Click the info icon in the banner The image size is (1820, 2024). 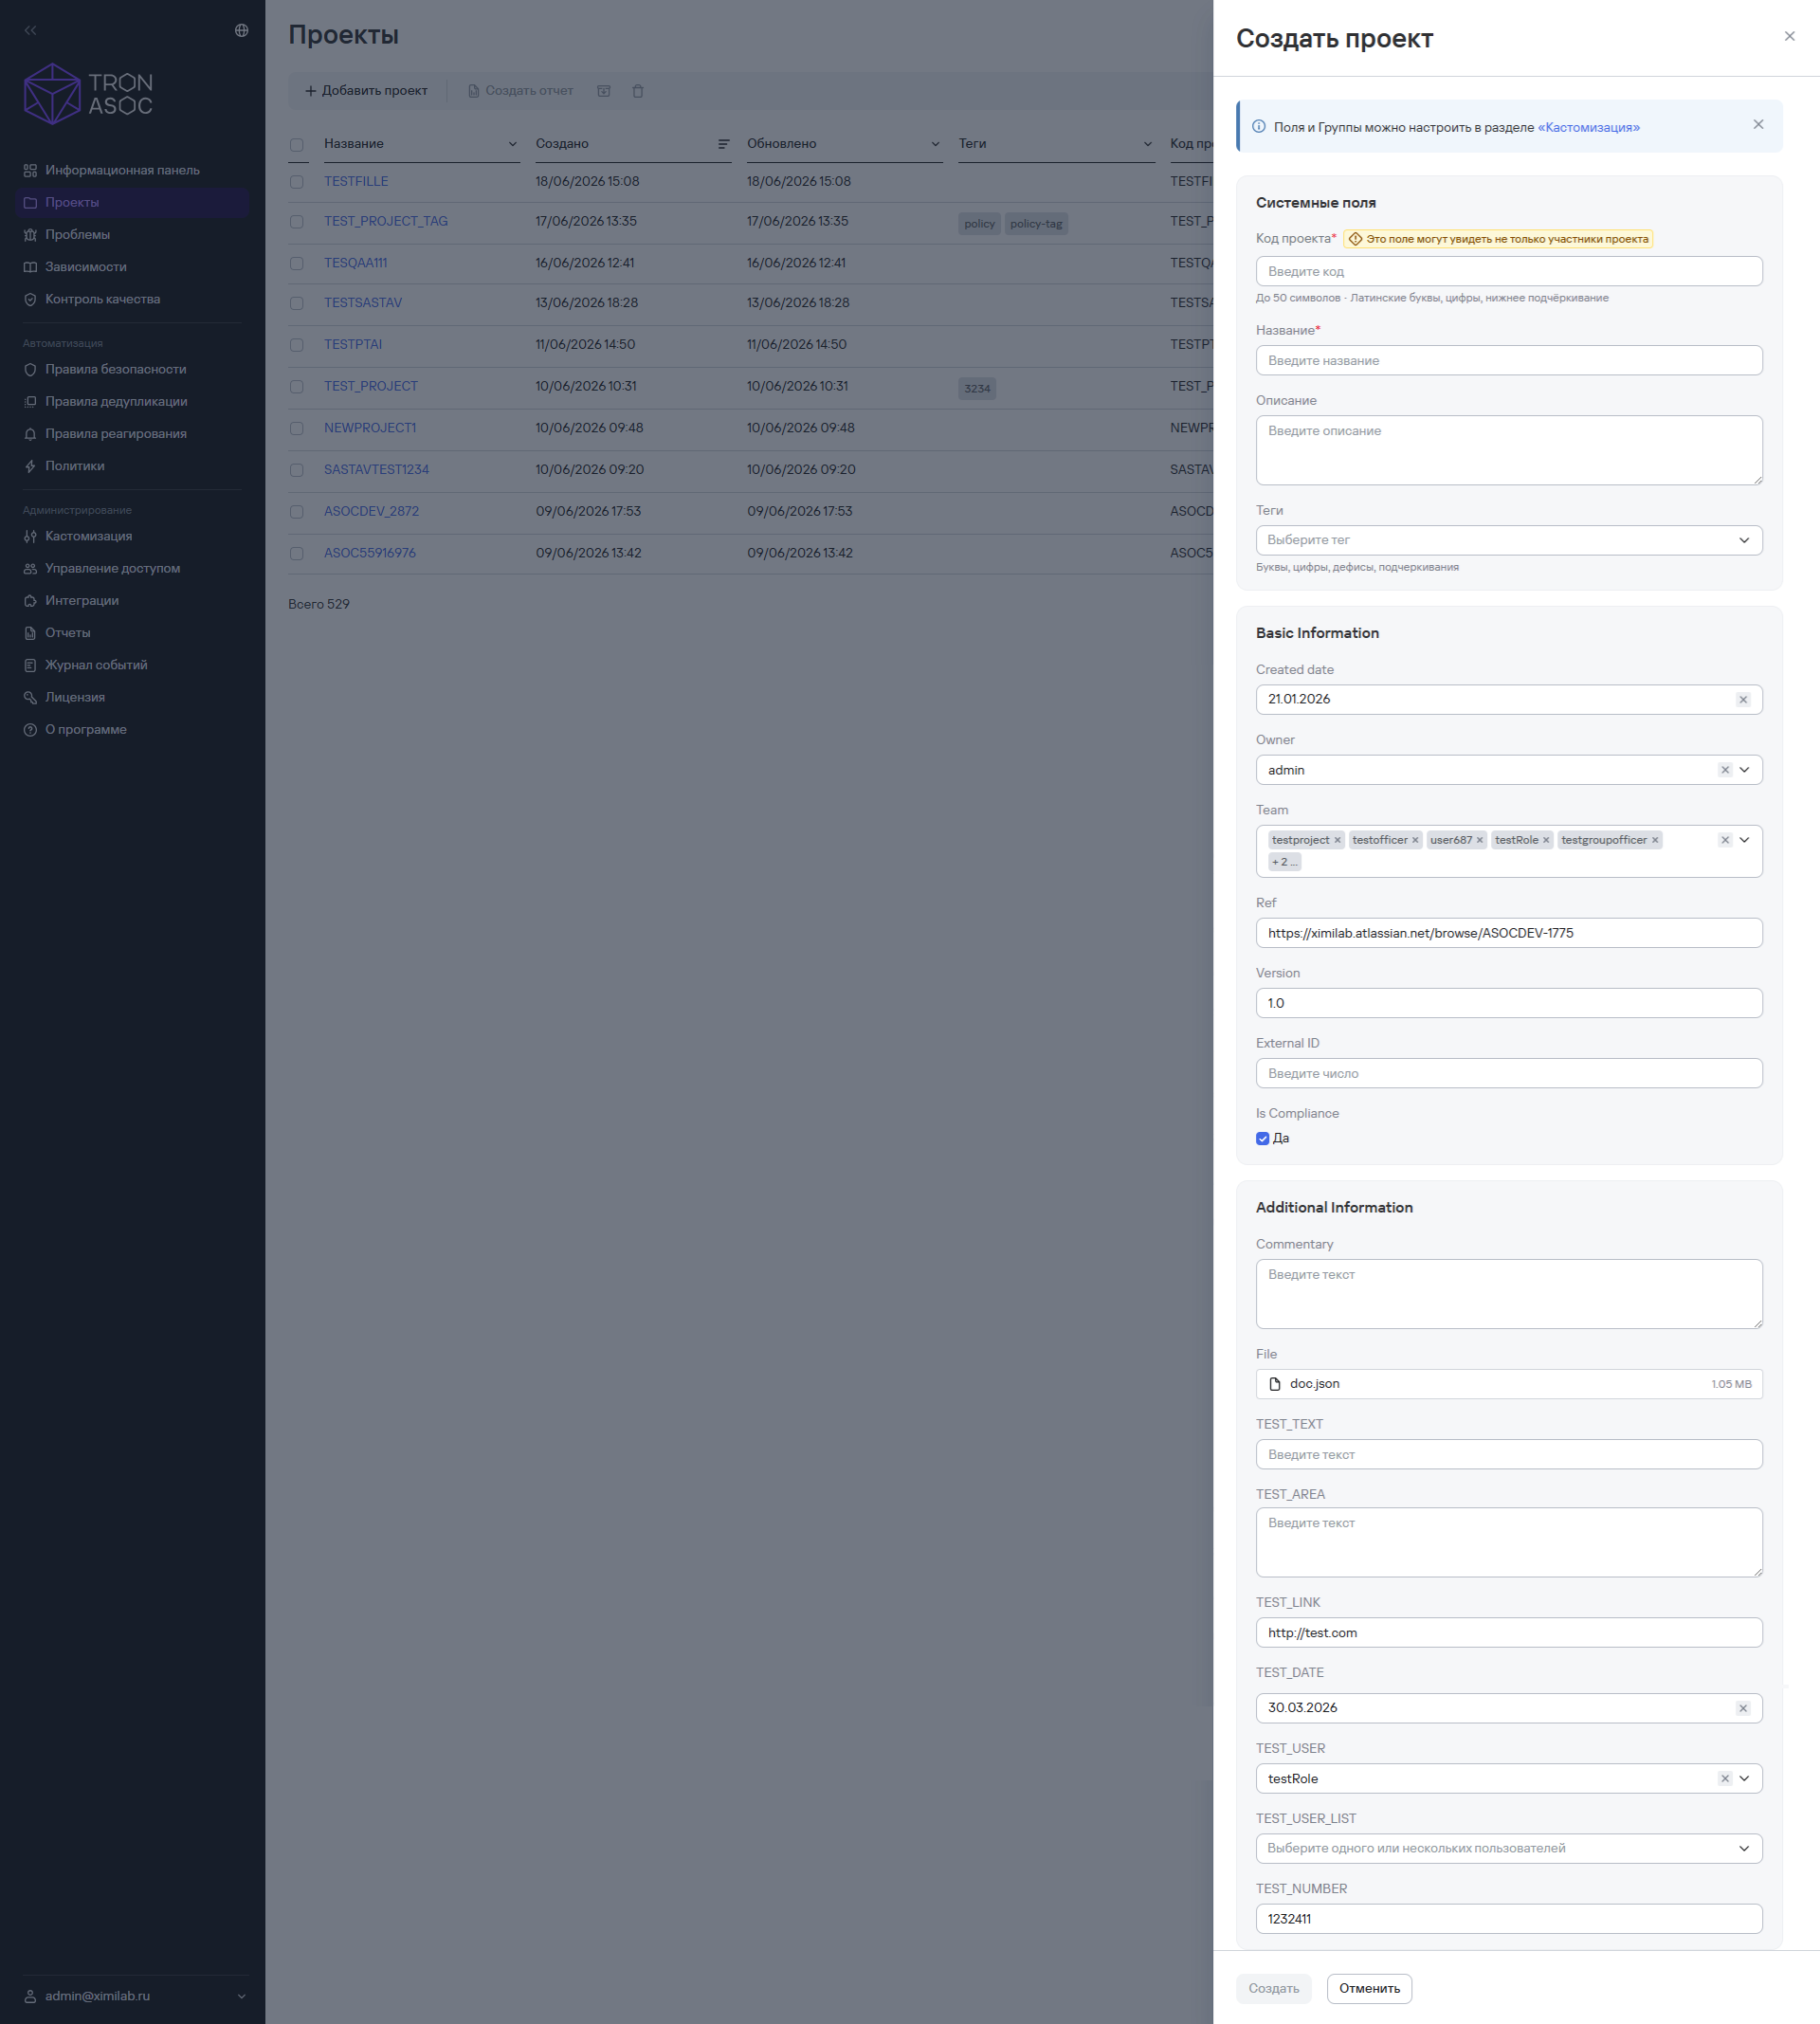(1259, 127)
